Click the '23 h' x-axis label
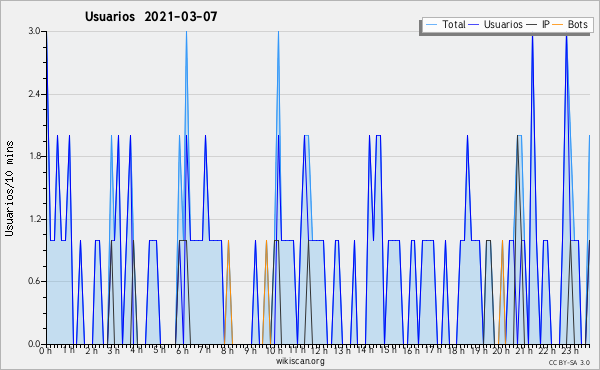The width and height of the screenshot is (600, 370). click(569, 350)
